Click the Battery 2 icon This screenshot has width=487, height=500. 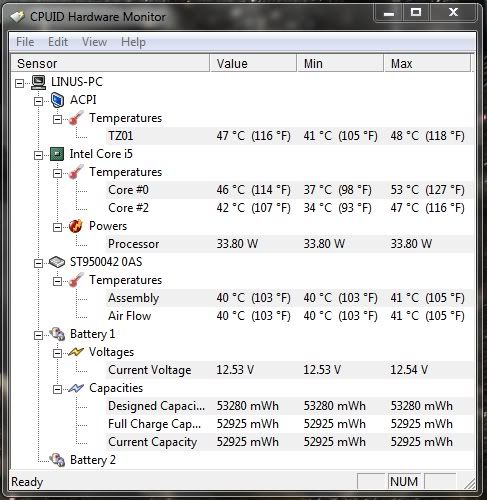(57, 460)
